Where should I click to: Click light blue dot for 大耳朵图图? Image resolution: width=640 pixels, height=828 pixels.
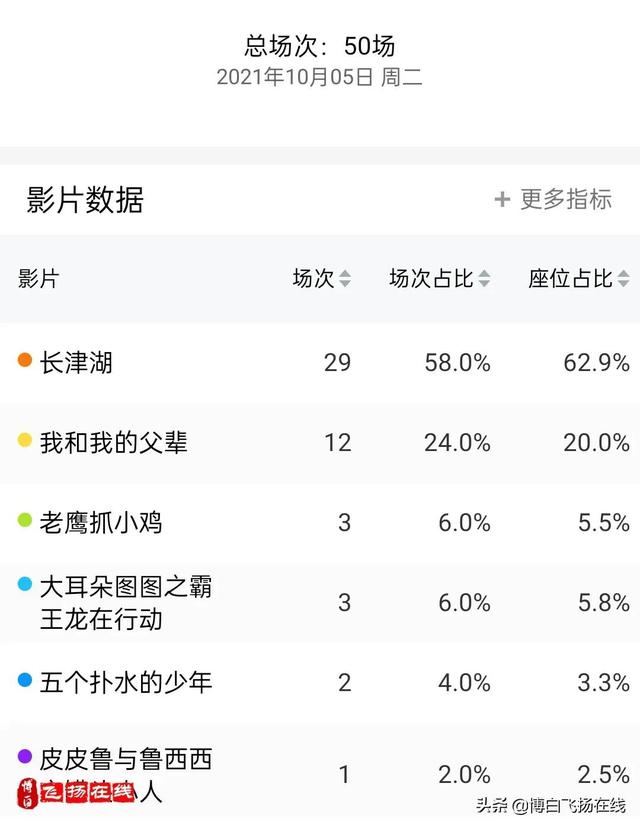(x=25, y=584)
